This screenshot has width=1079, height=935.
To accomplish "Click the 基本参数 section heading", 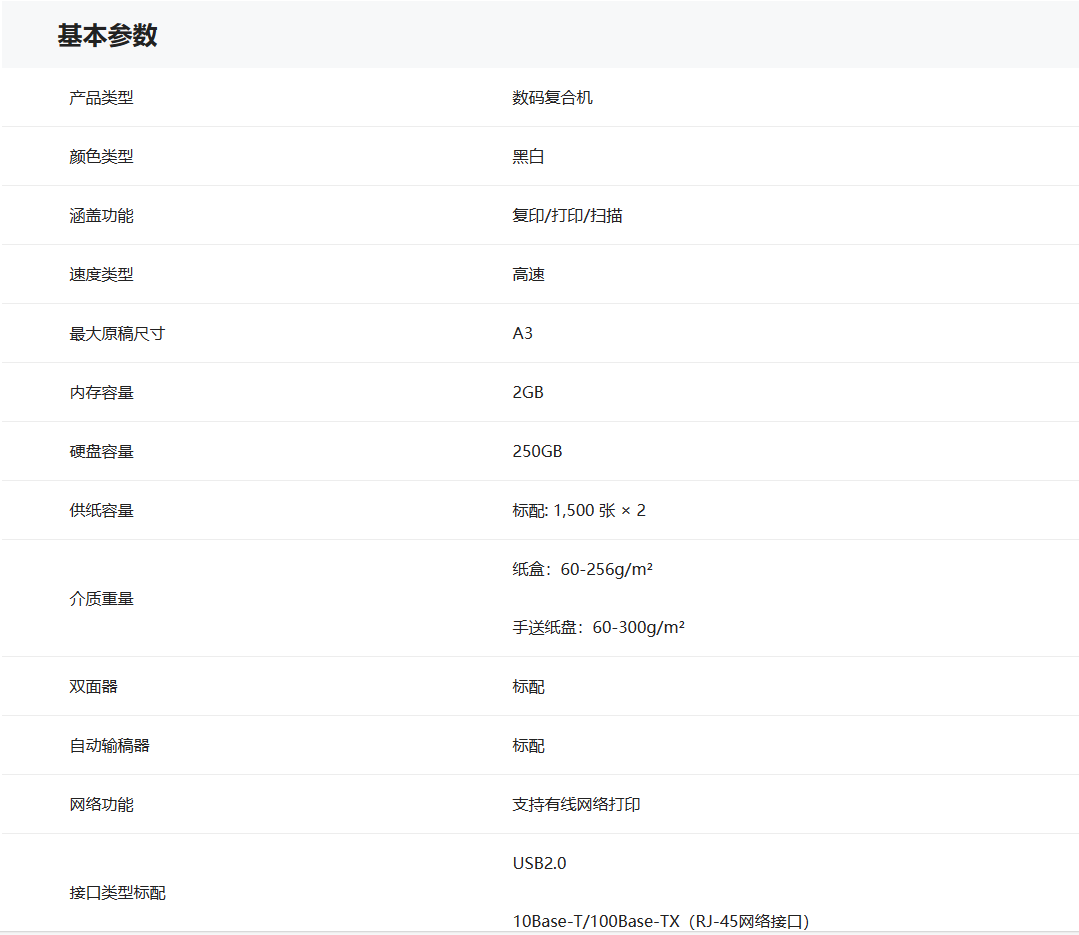I will click(x=107, y=36).
